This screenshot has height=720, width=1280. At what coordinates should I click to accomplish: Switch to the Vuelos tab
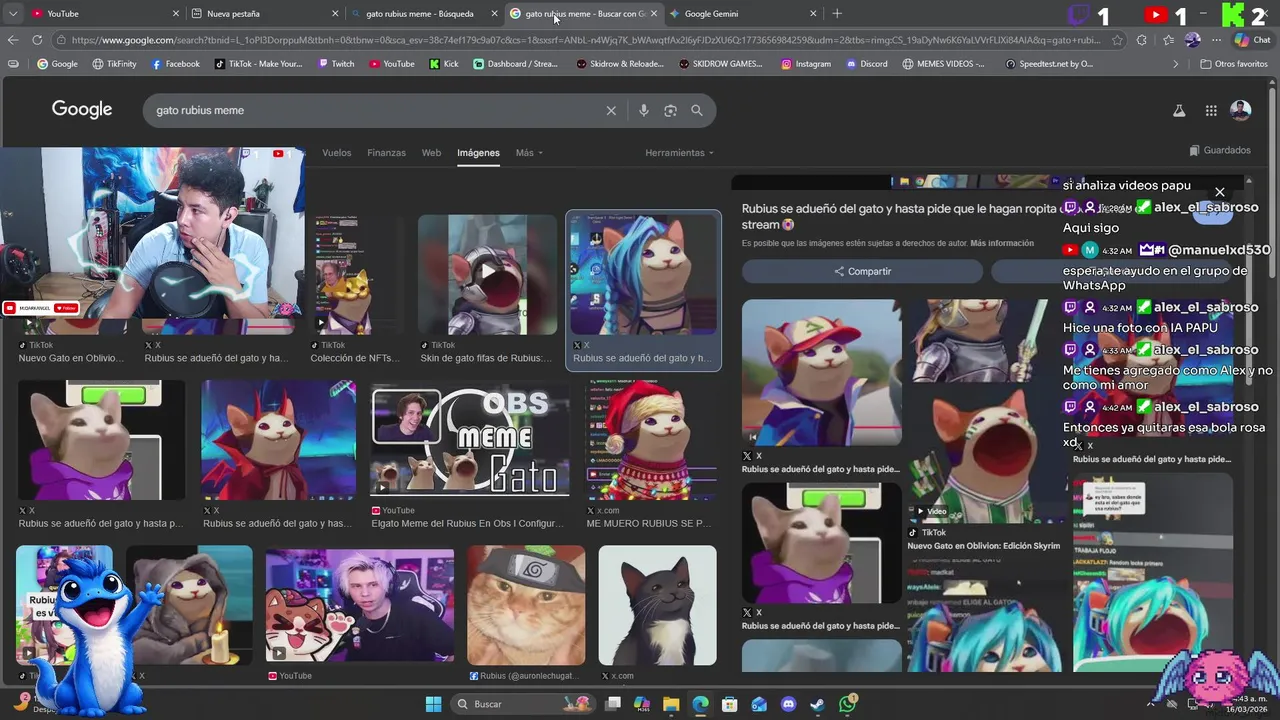(x=337, y=153)
